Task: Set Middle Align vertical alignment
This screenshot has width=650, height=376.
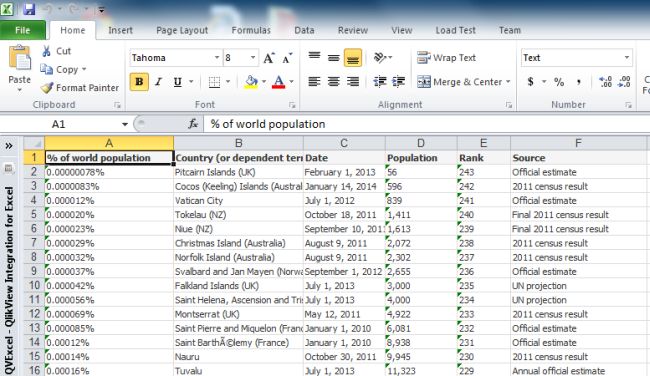Action: 333,57
